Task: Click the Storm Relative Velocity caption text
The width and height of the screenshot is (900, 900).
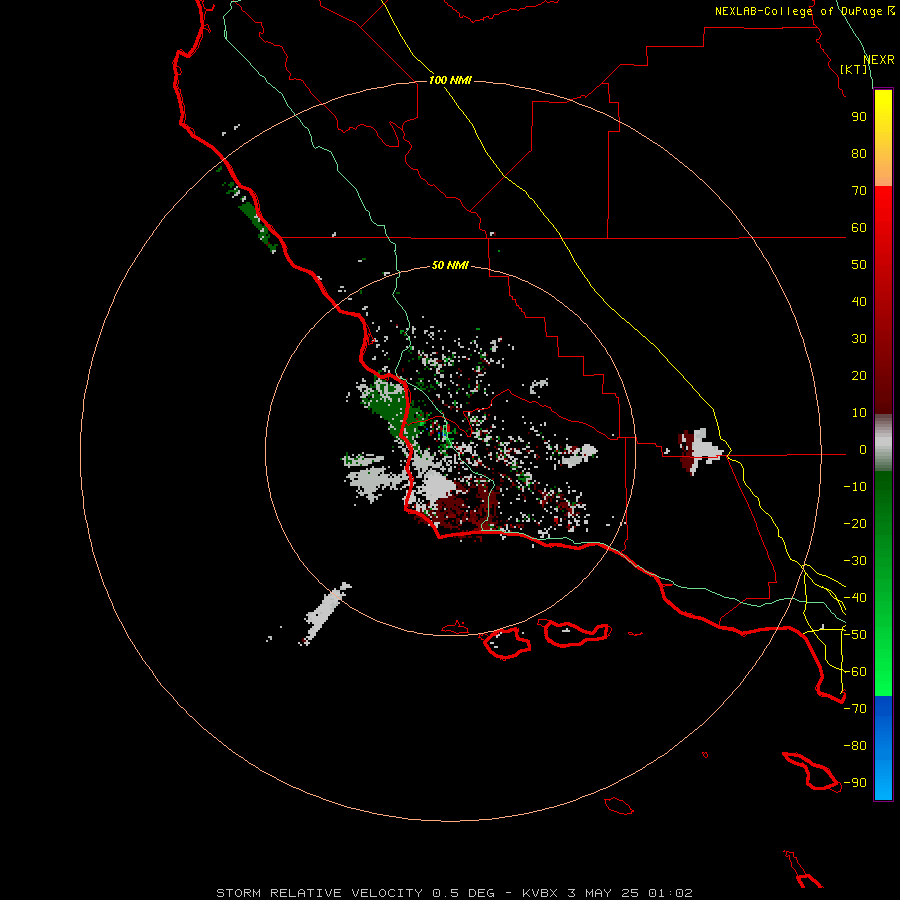Action: (454, 893)
